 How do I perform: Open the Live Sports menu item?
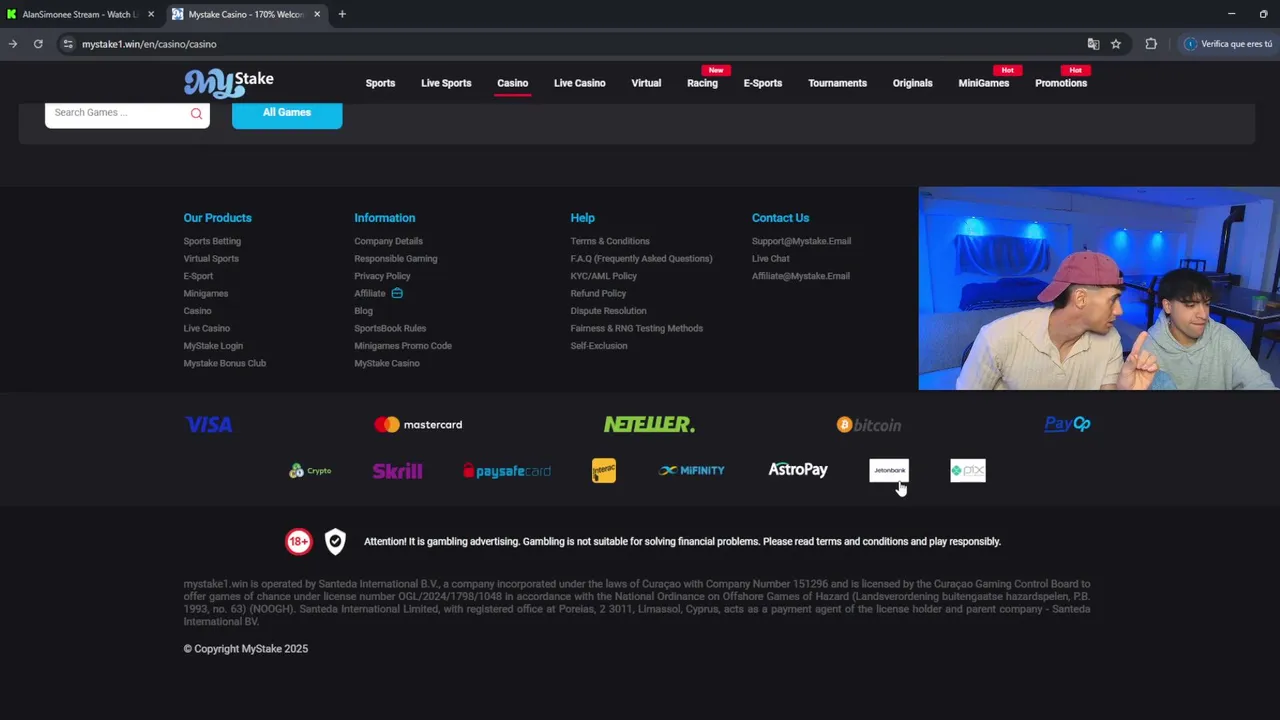[x=446, y=83]
